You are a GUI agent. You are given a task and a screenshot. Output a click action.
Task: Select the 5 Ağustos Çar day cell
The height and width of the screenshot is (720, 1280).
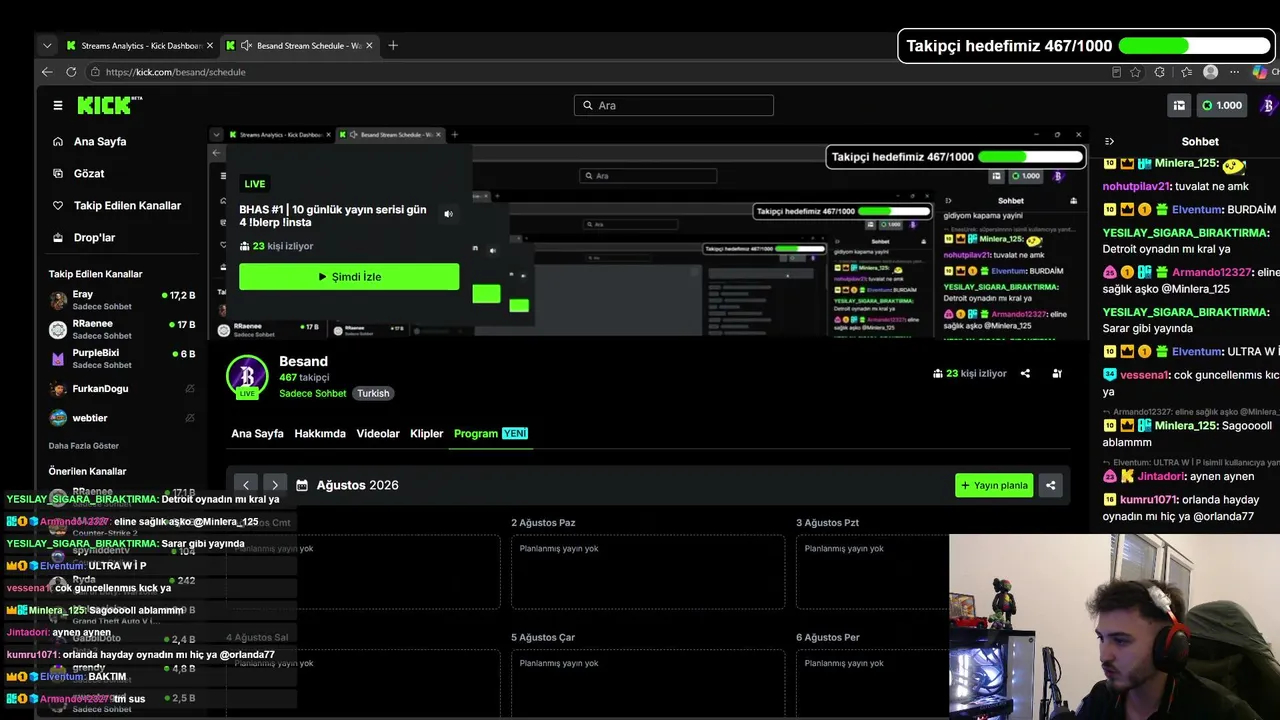pos(648,684)
